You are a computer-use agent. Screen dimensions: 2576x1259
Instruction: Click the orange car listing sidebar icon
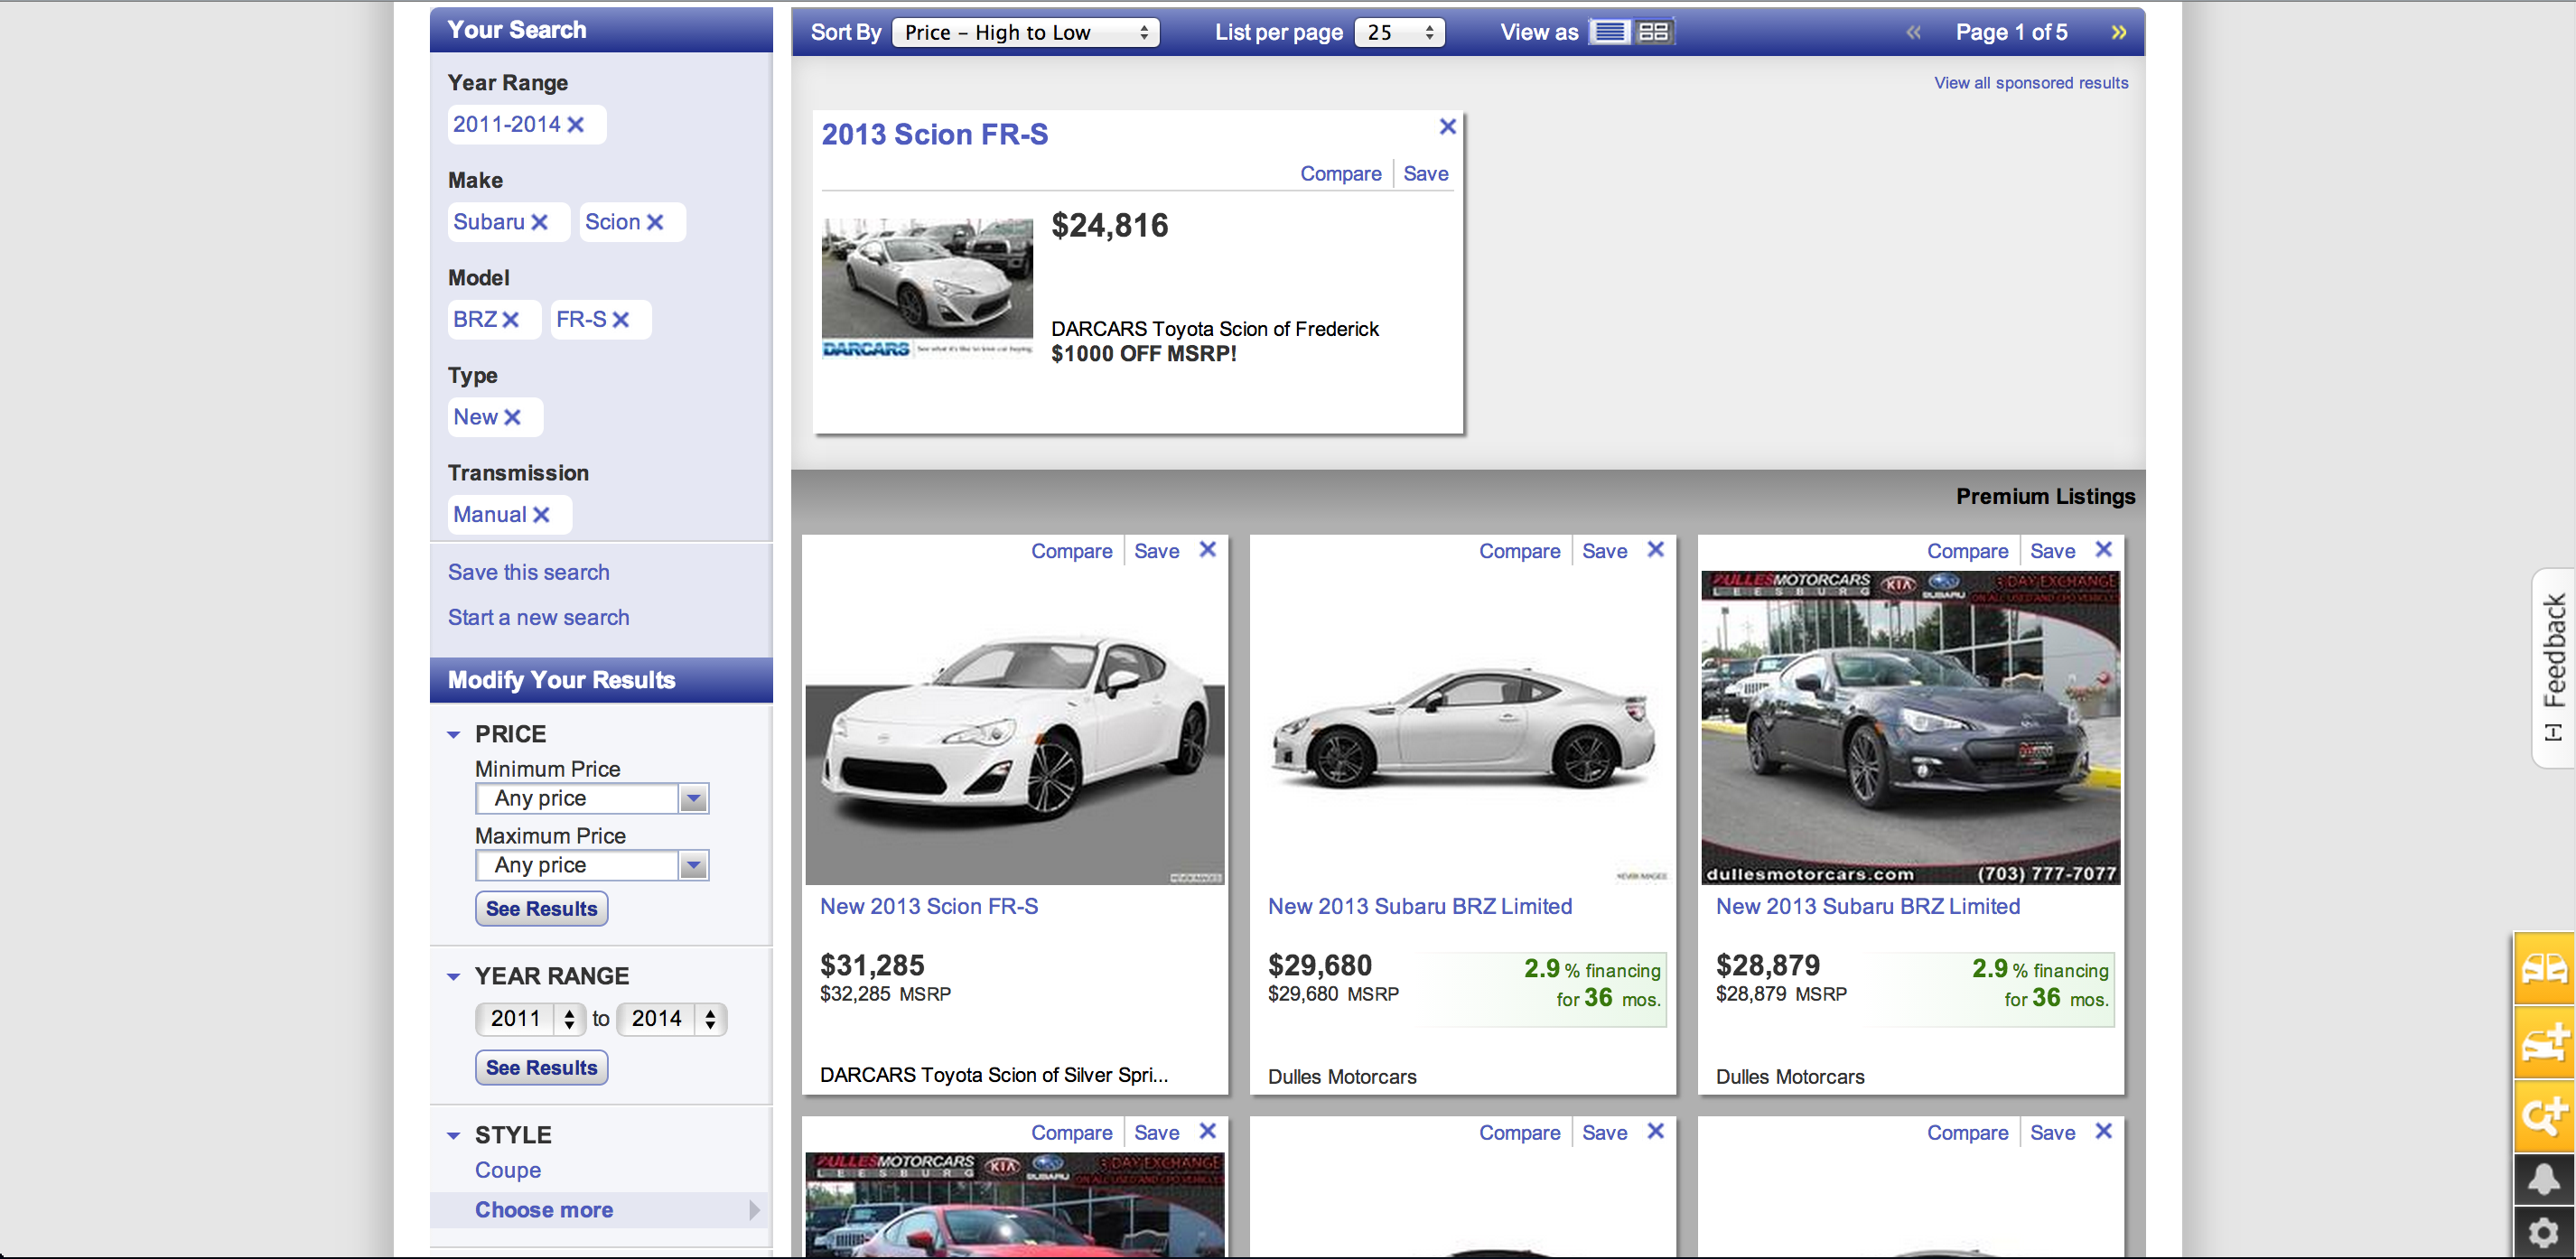[x=2544, y=968]
